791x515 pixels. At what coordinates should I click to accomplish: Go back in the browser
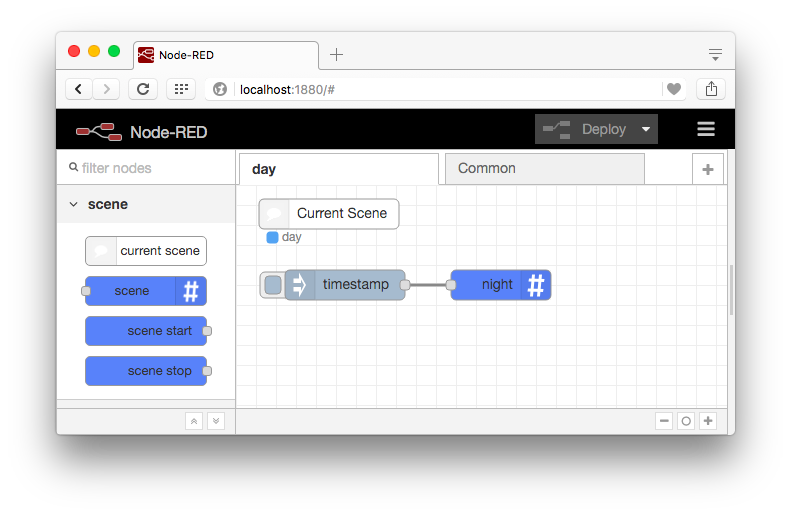coord(79,89)
